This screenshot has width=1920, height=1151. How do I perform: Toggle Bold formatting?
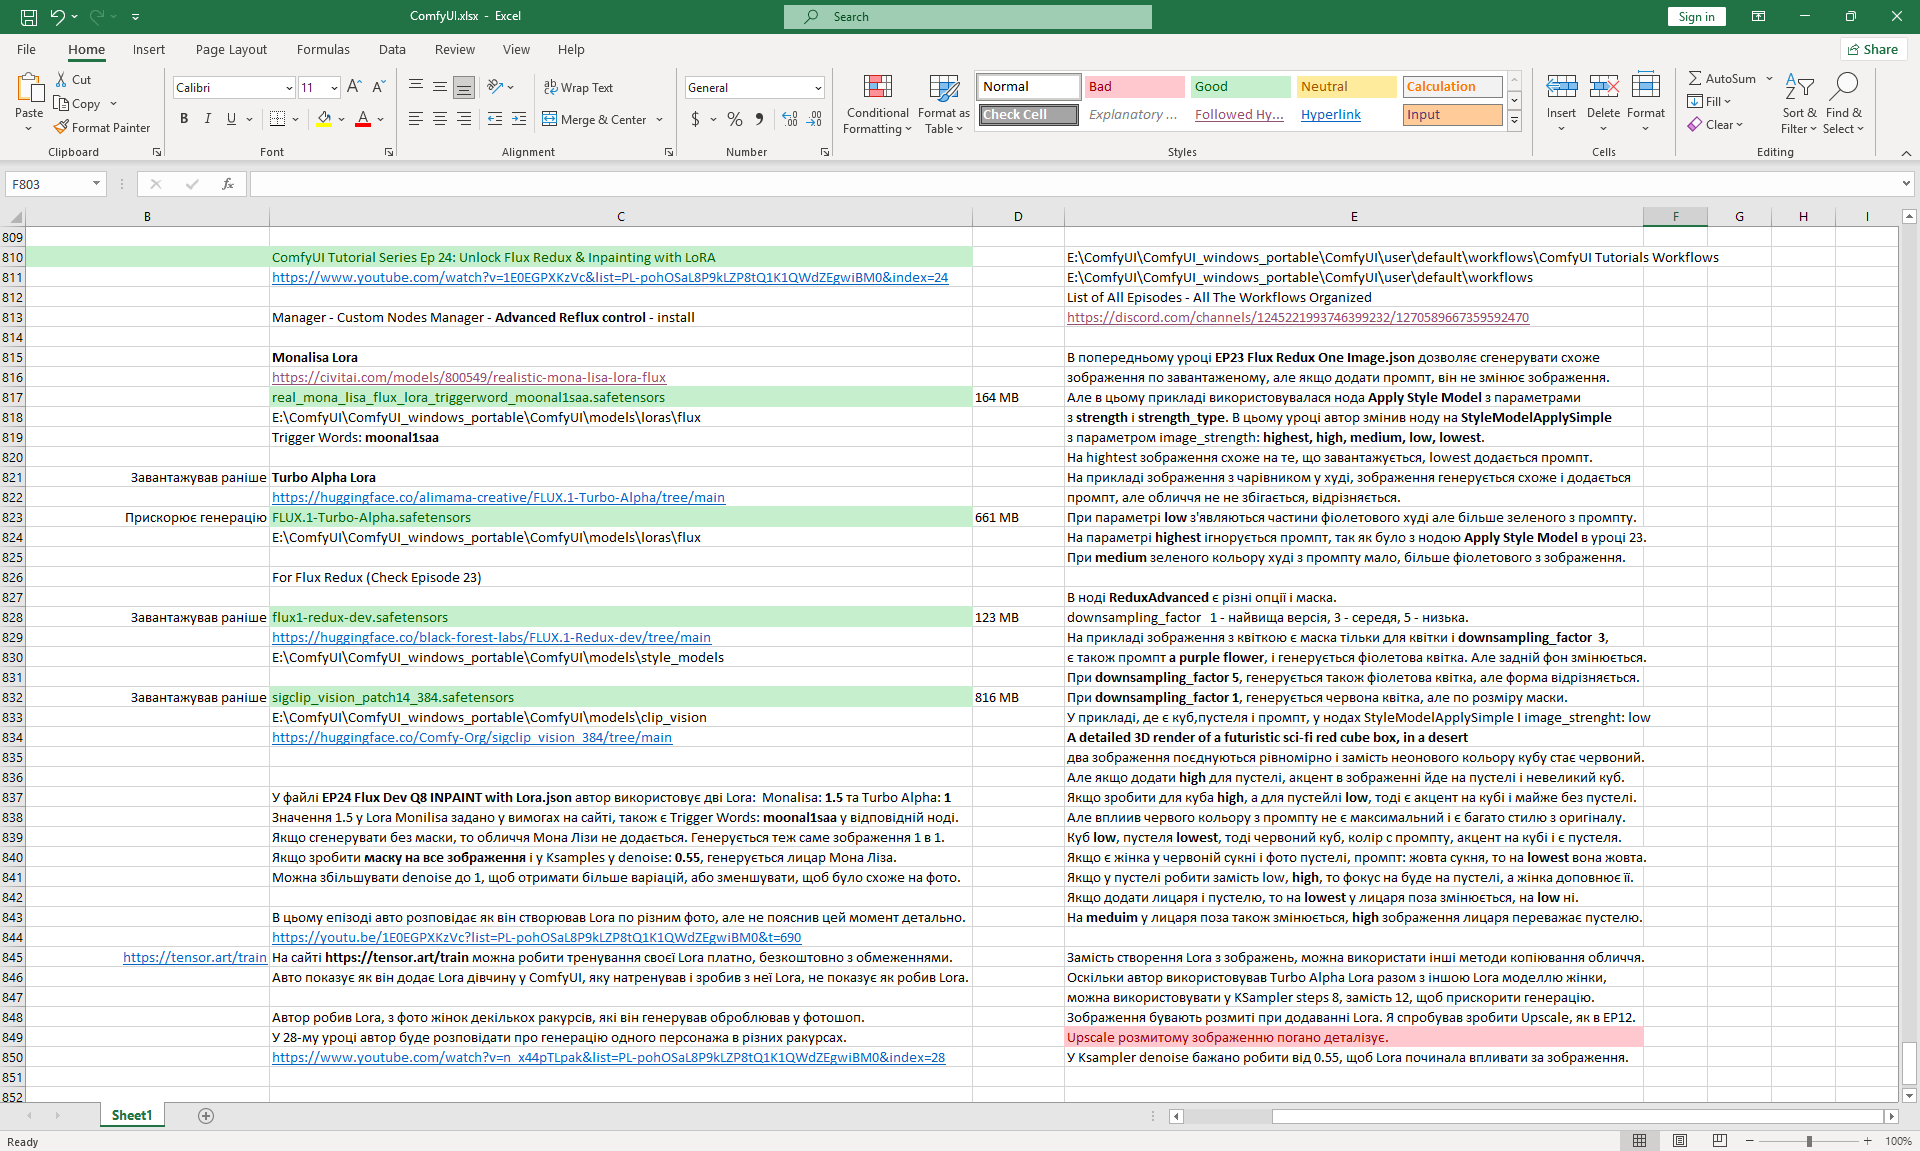pos(184,119)
